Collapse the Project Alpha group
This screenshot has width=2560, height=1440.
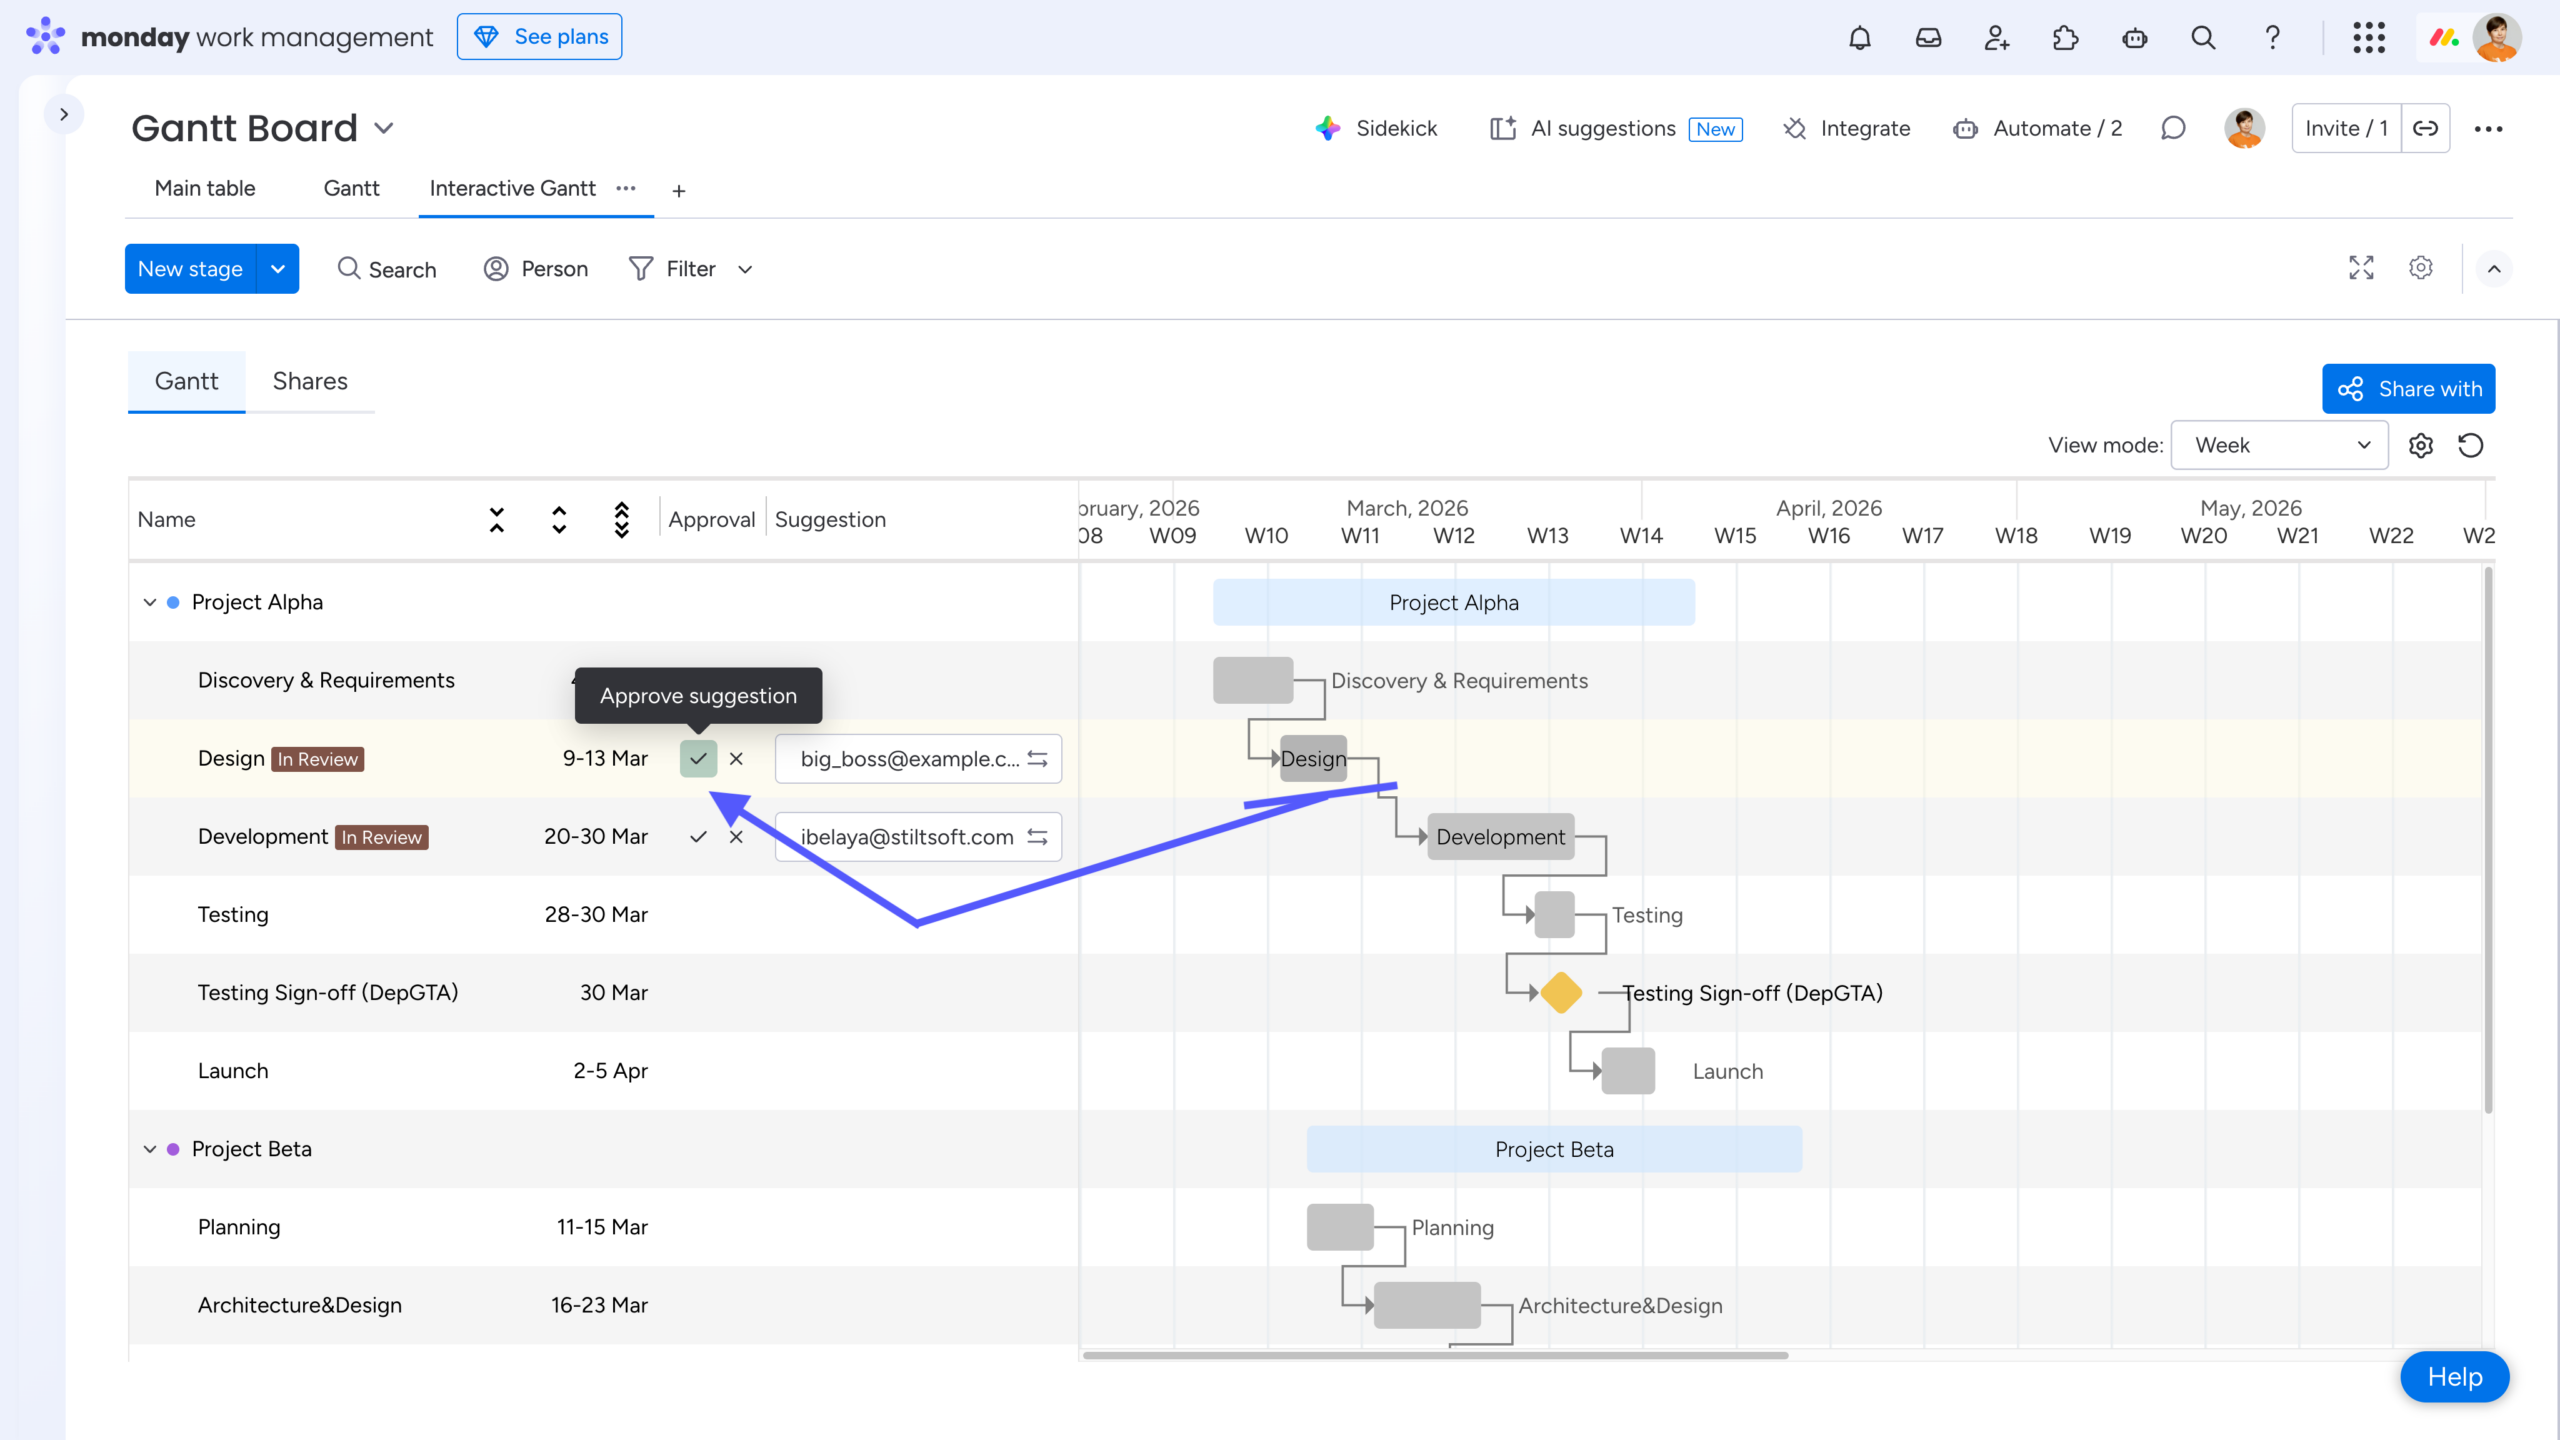pyautogui.click(x=148, y=601)
